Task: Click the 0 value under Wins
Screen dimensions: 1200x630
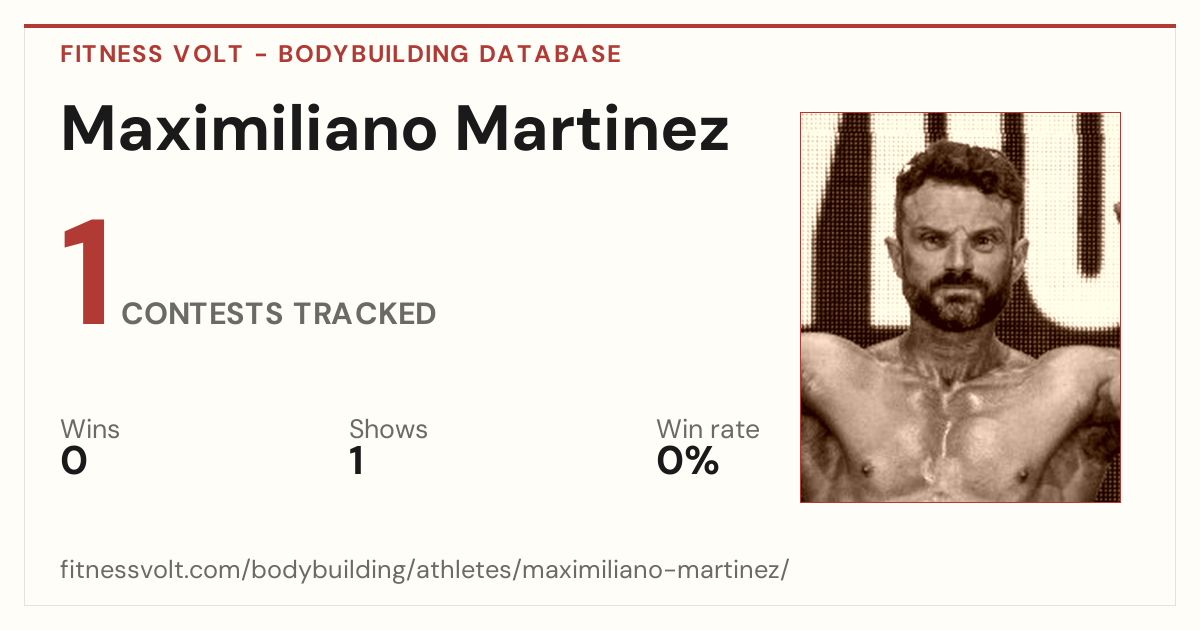Action: 74,461
